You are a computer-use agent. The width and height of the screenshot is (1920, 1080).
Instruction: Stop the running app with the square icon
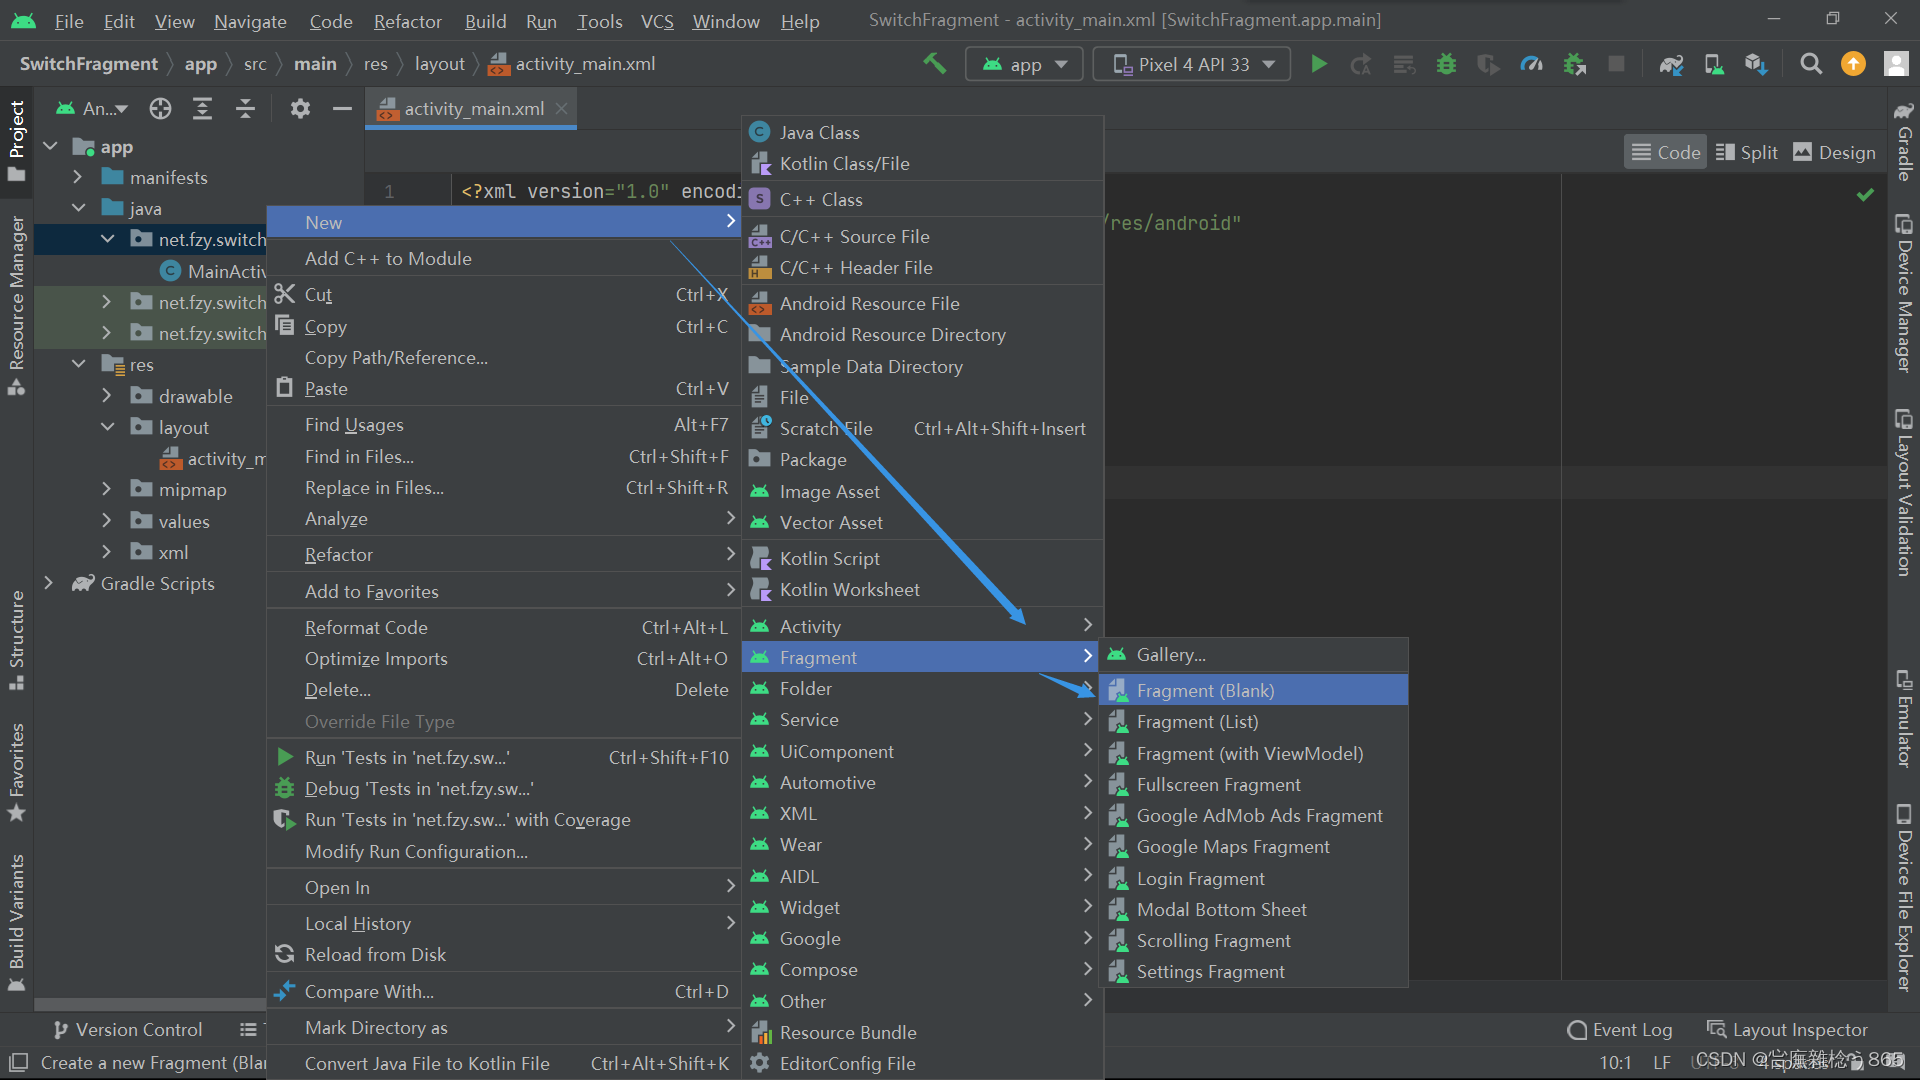tap(1617, 63)
